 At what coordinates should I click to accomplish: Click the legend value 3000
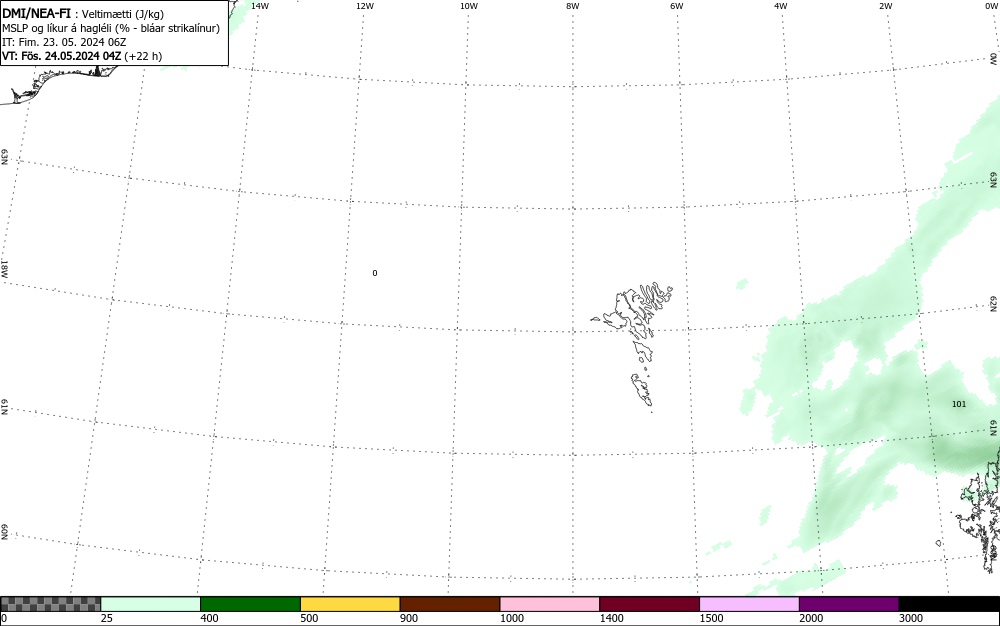point(911,618)
